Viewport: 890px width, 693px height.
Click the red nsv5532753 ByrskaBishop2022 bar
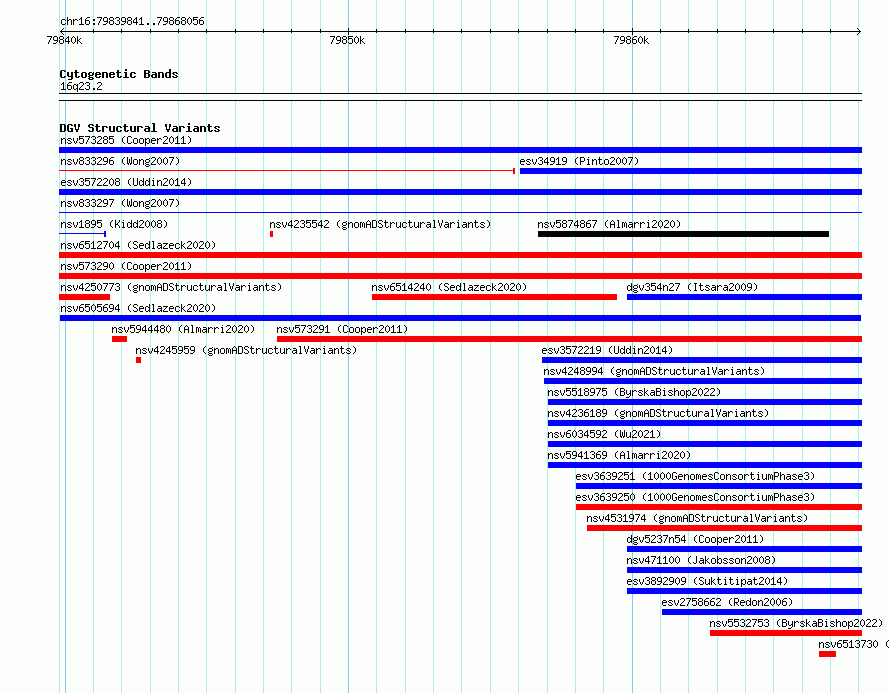(x=786, y=633)
